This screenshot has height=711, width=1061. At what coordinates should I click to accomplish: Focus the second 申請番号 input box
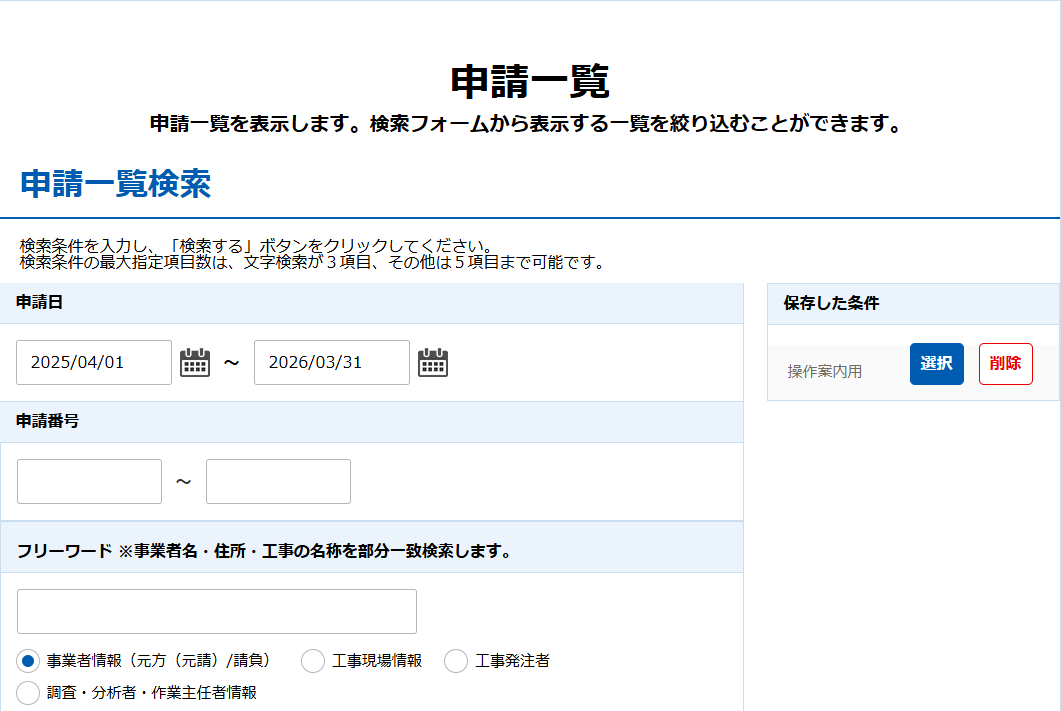[x=278, y=482]
